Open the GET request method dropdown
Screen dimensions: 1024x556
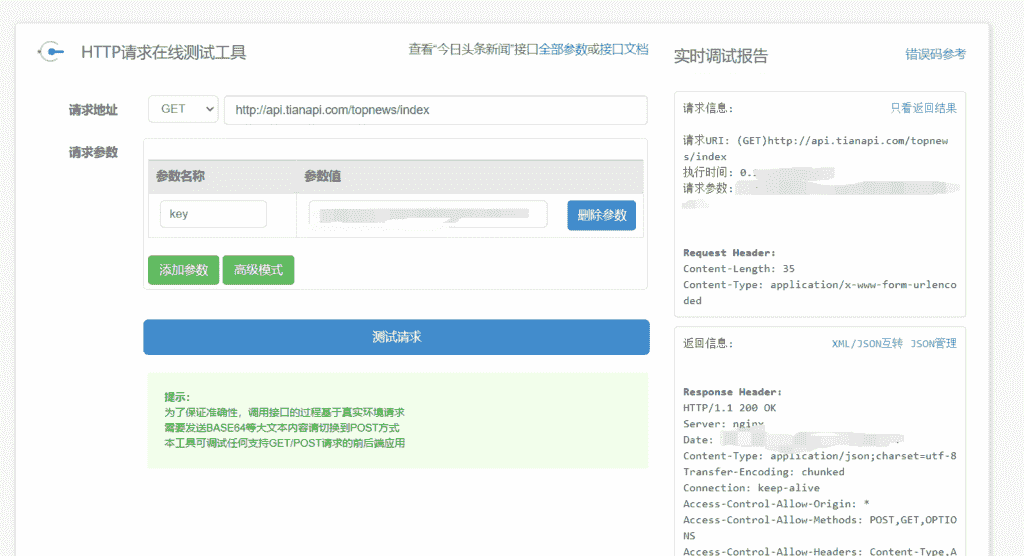[x=184, y=109]
